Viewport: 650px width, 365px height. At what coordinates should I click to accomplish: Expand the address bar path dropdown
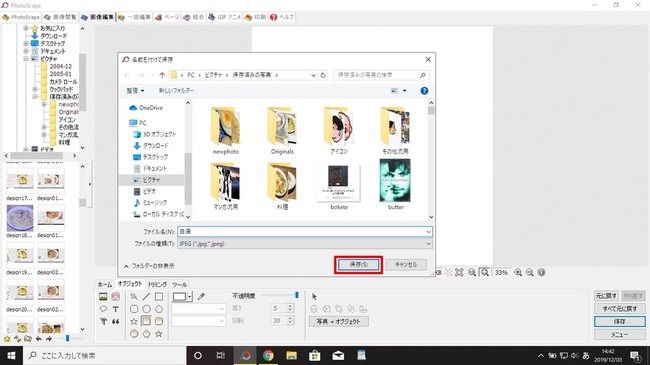(x=313, y=75)
